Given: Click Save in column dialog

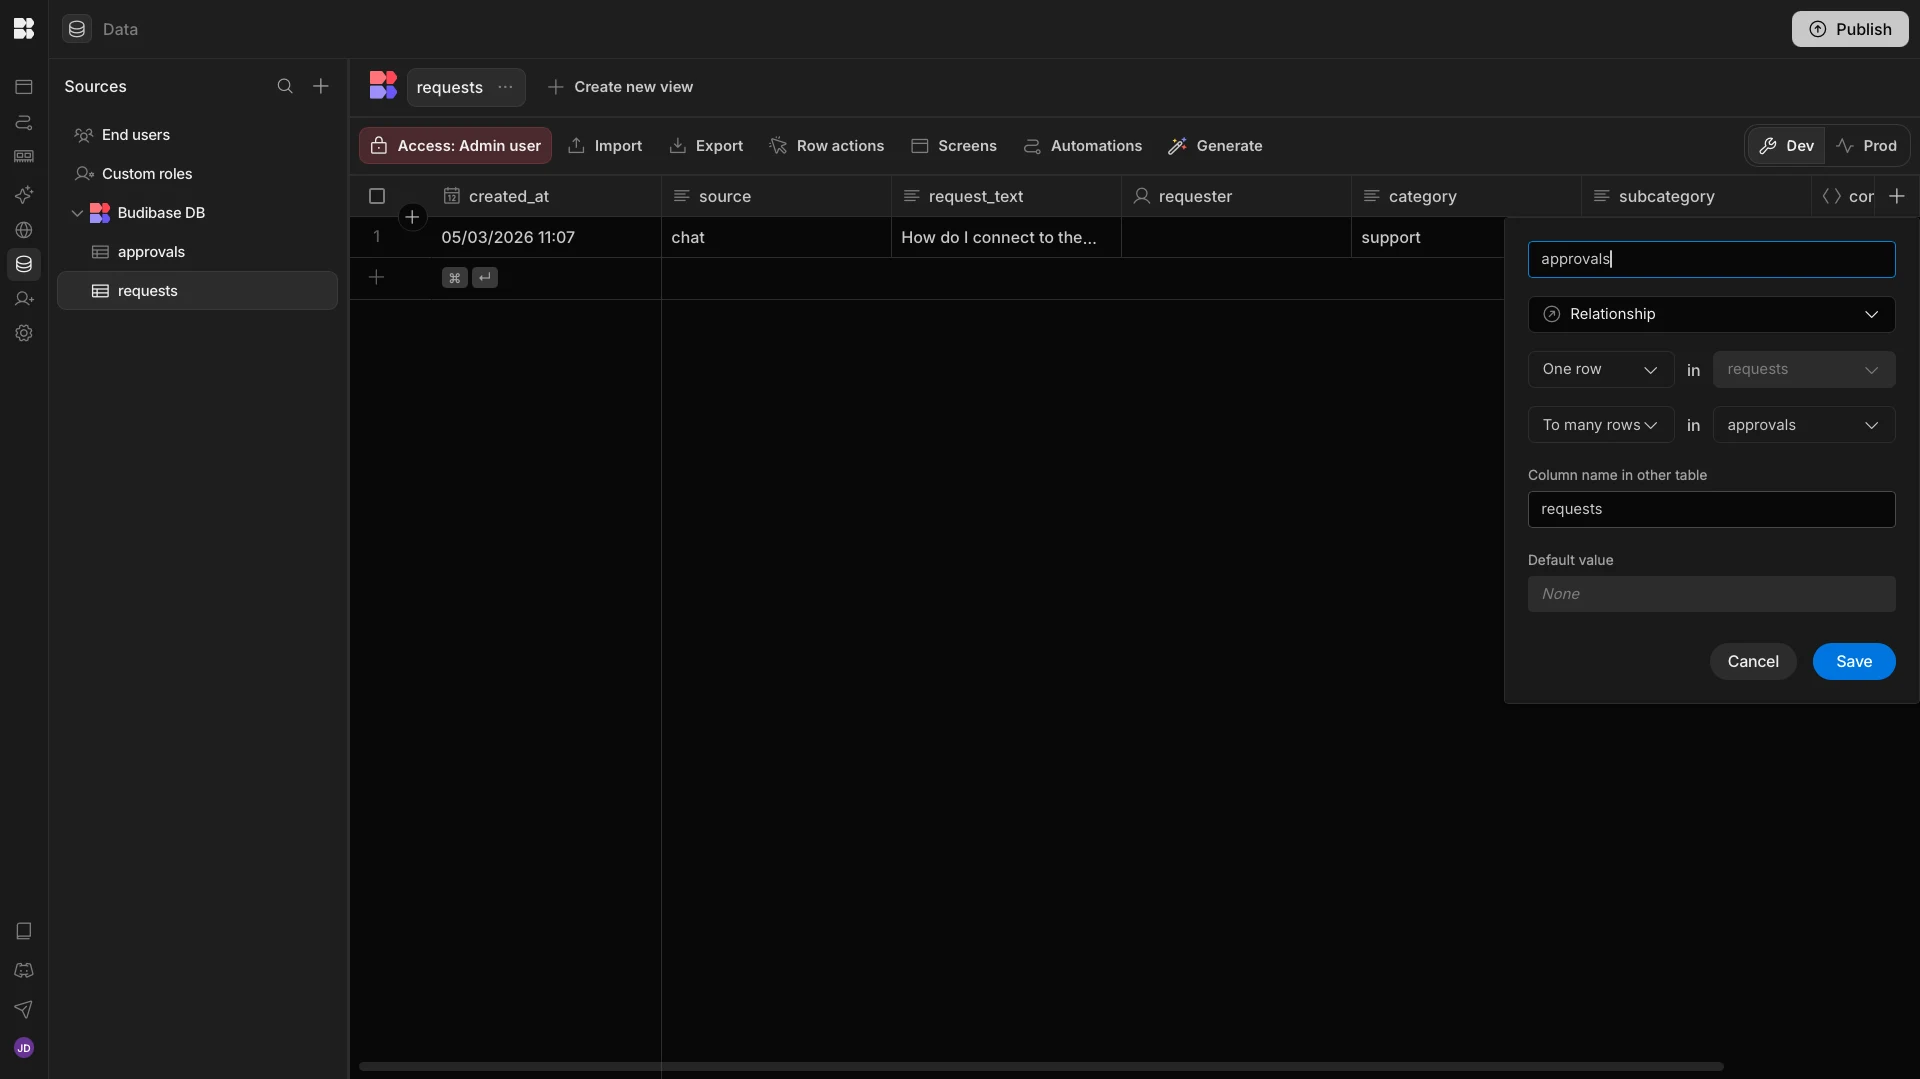Looking at the screenshot, I should click(1854, 662).
